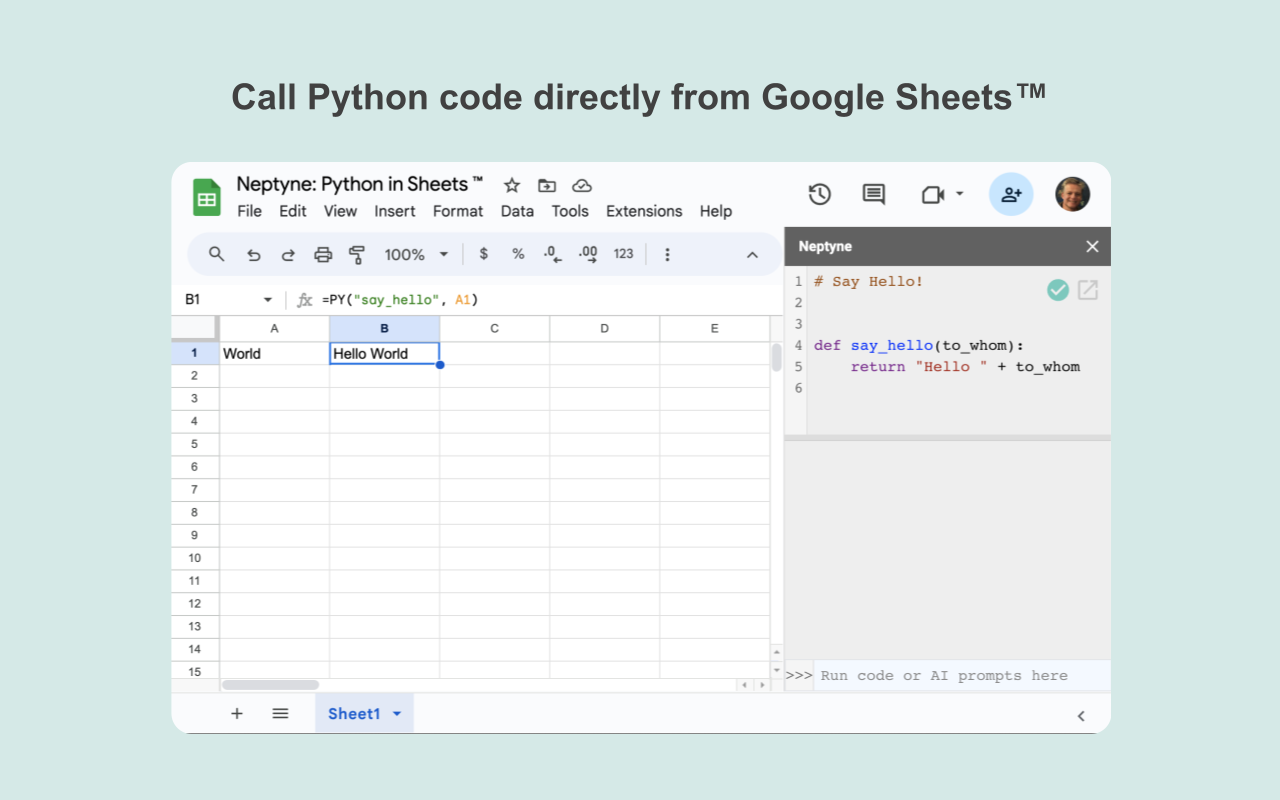Click the undo arrow

[x=254, y=255]
